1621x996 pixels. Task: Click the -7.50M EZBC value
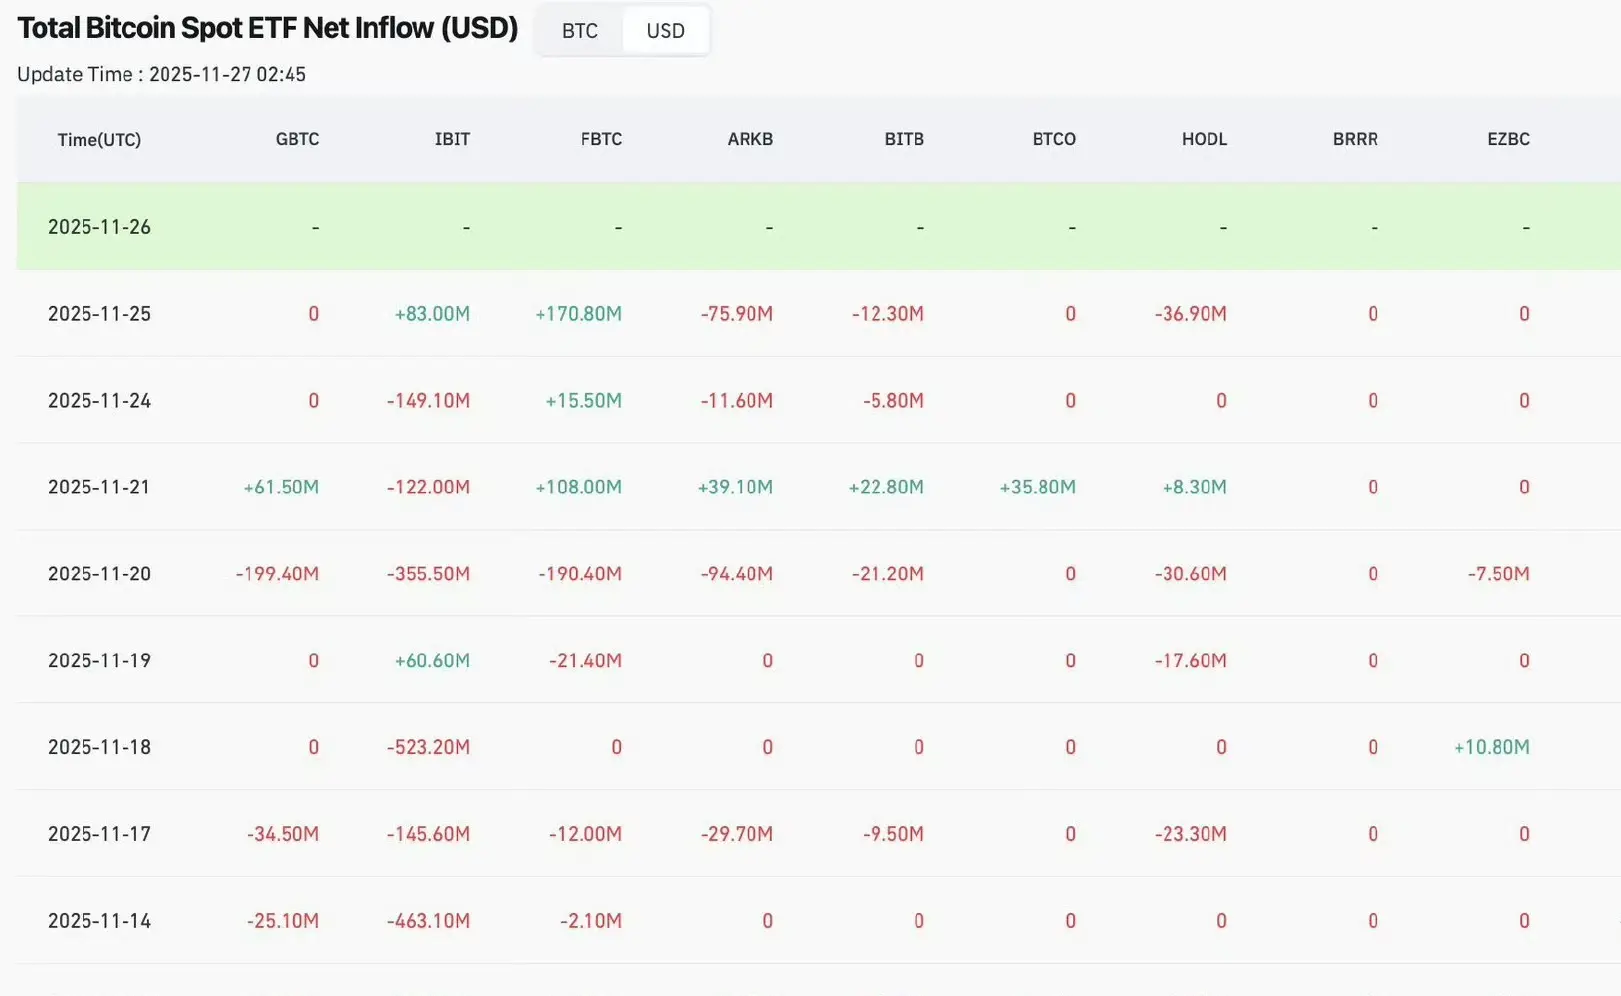click(1499, 574)
